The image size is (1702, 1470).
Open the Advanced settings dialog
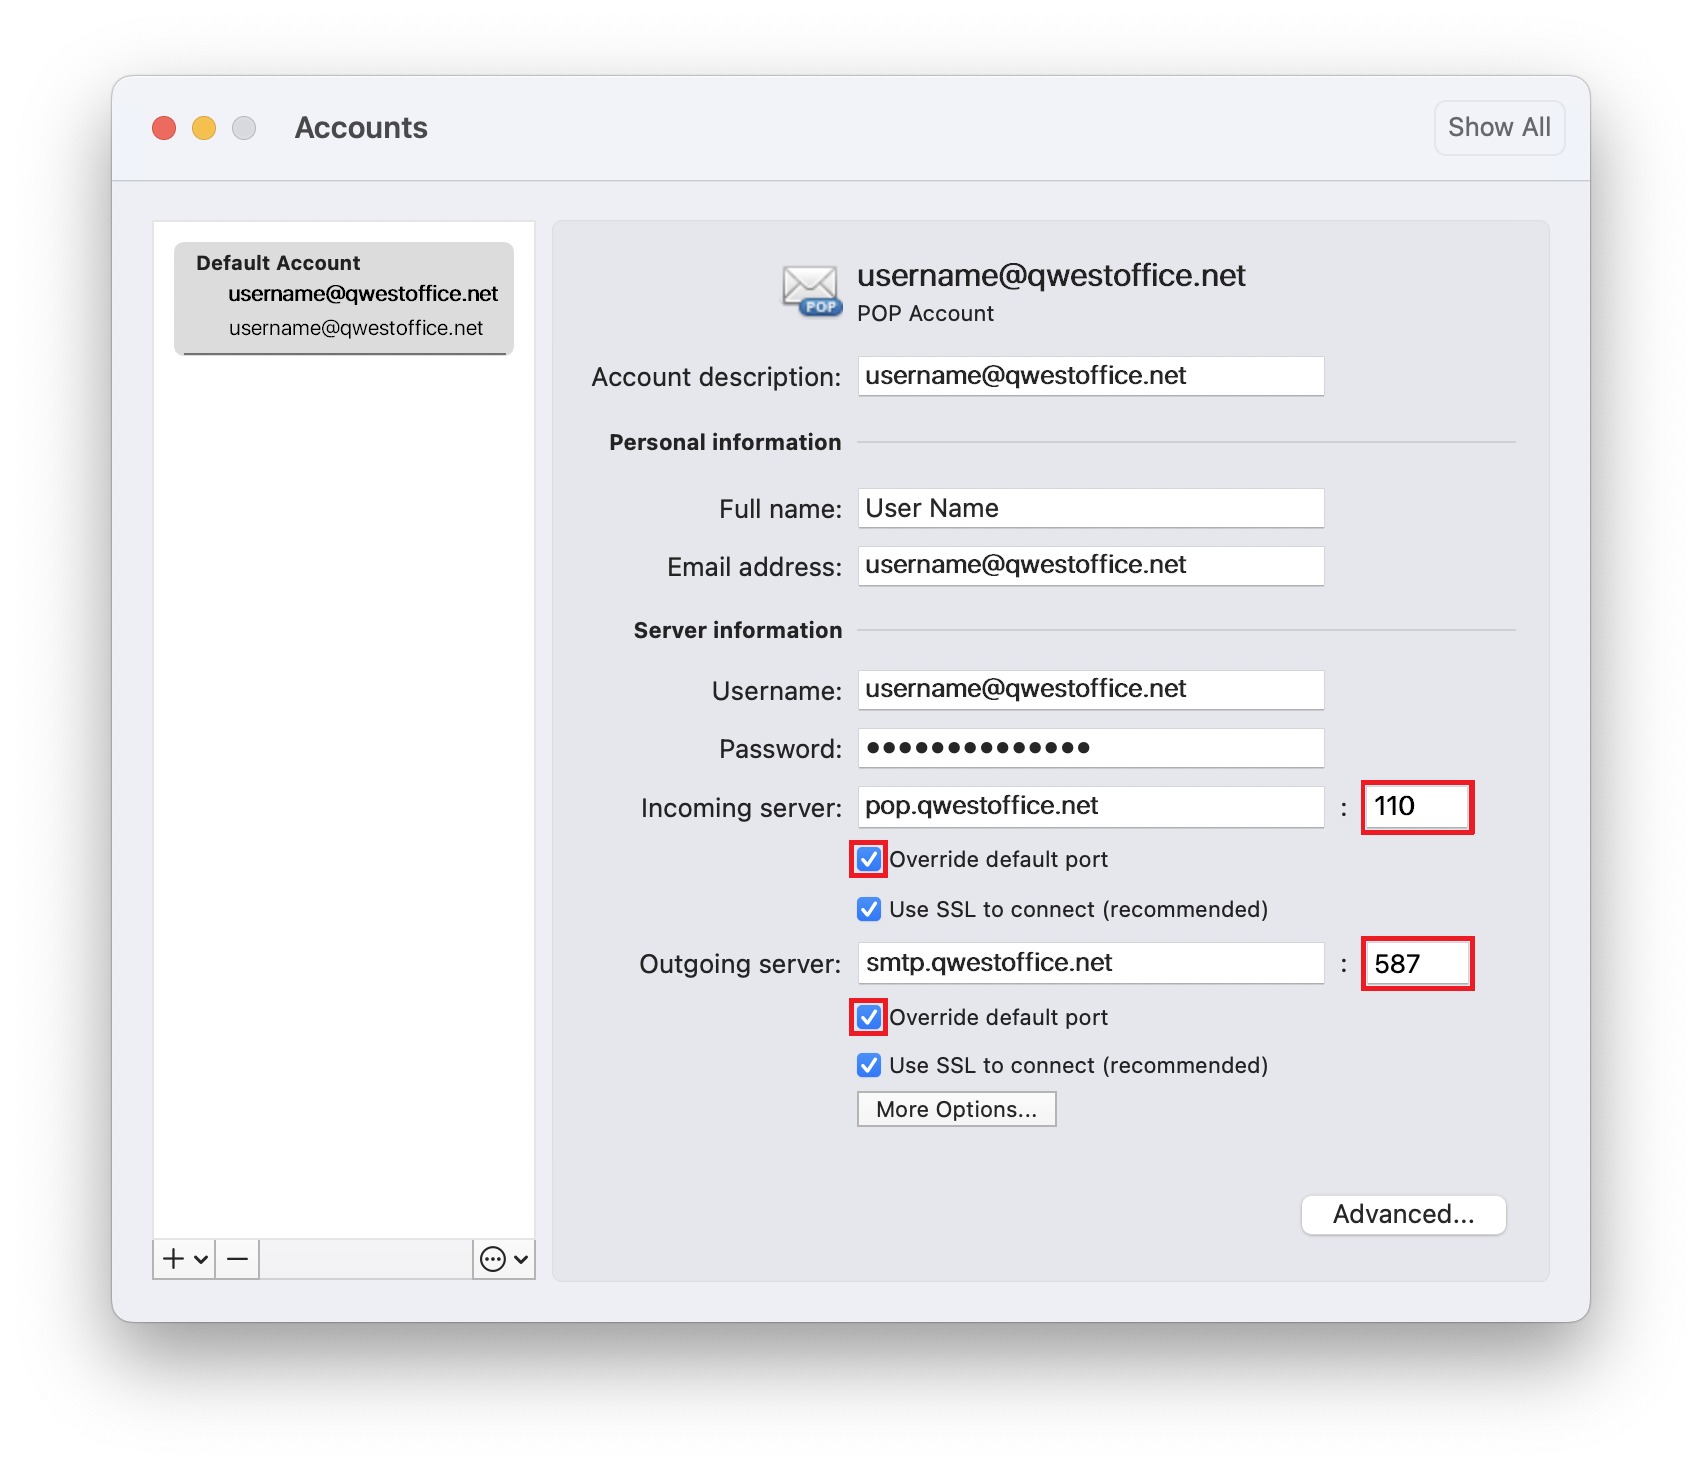1403,1214
